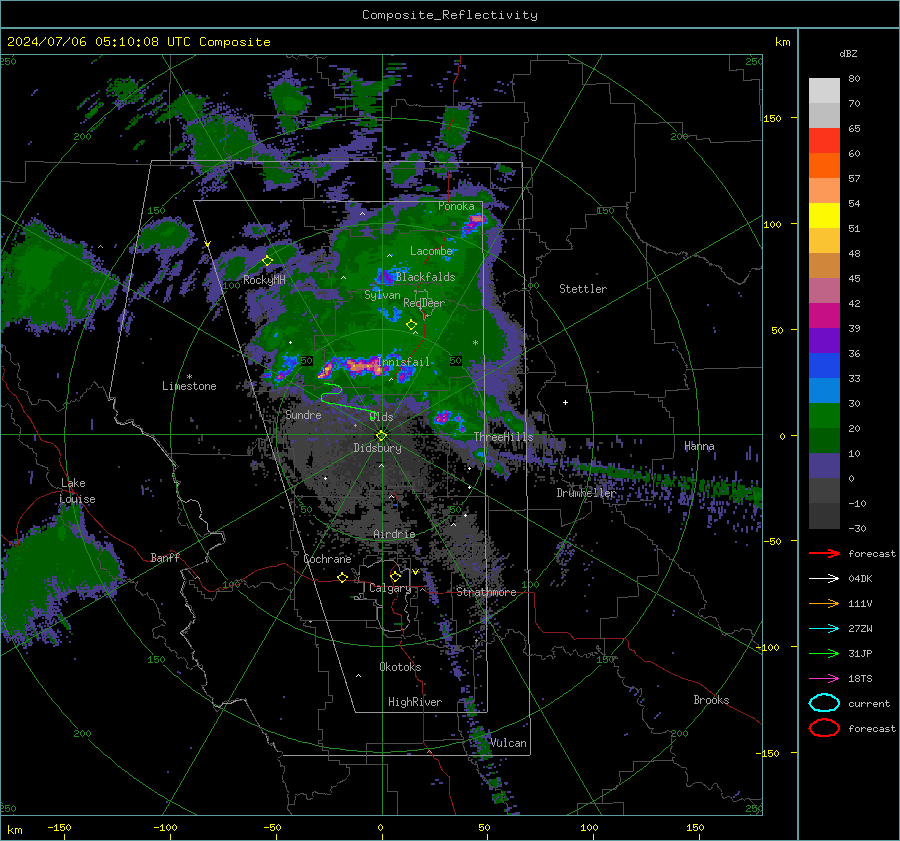Viewport: 900px width, 841px height.
Task: Click the Strathmore map label
Action: [x=486, y=592]
